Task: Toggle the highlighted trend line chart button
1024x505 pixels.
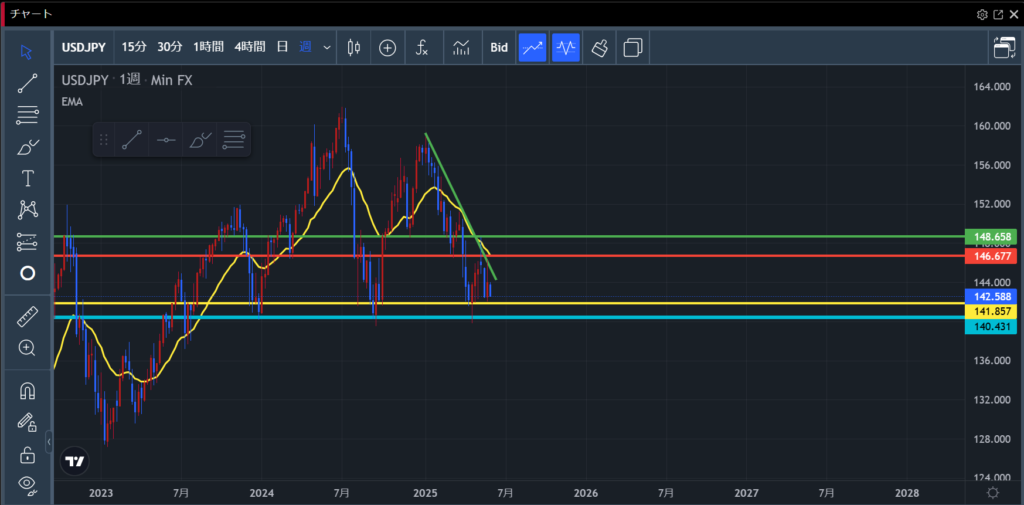Action: [x=532, y=48]
